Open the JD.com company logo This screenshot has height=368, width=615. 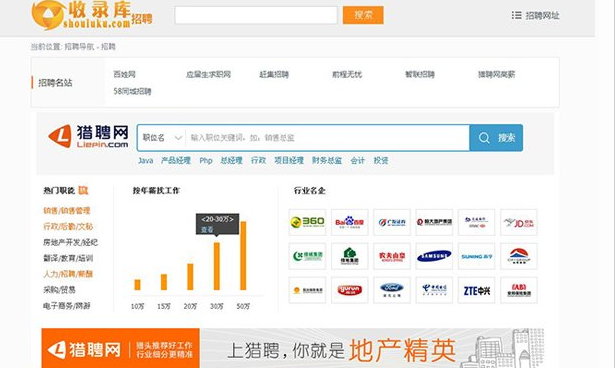pyautogui.click(x=519, y=222)
